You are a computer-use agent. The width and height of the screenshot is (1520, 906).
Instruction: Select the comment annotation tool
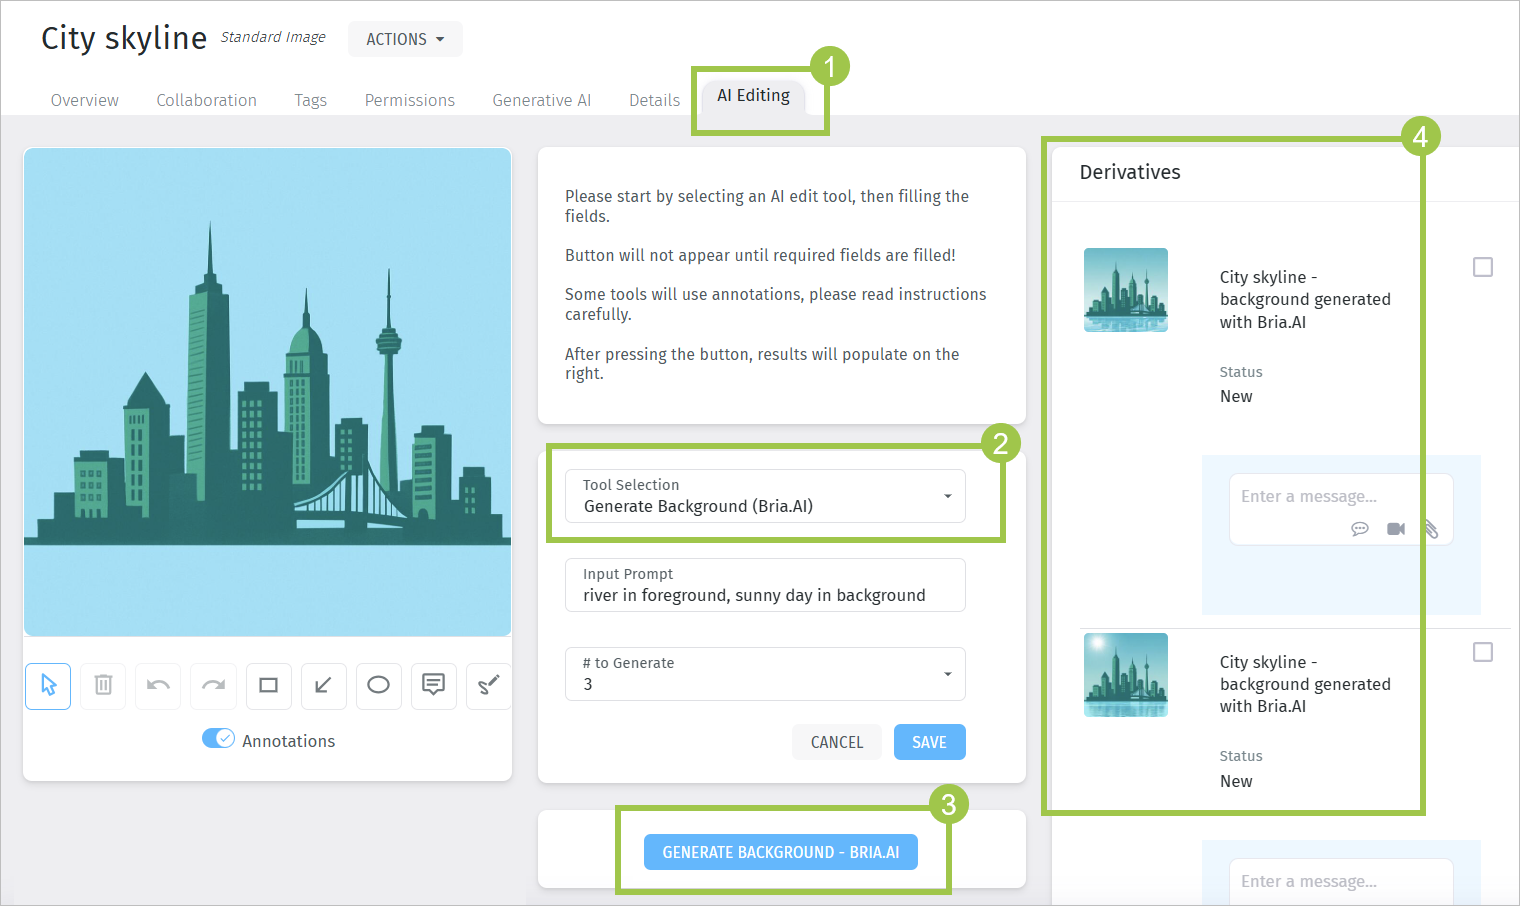pos(433,686)
